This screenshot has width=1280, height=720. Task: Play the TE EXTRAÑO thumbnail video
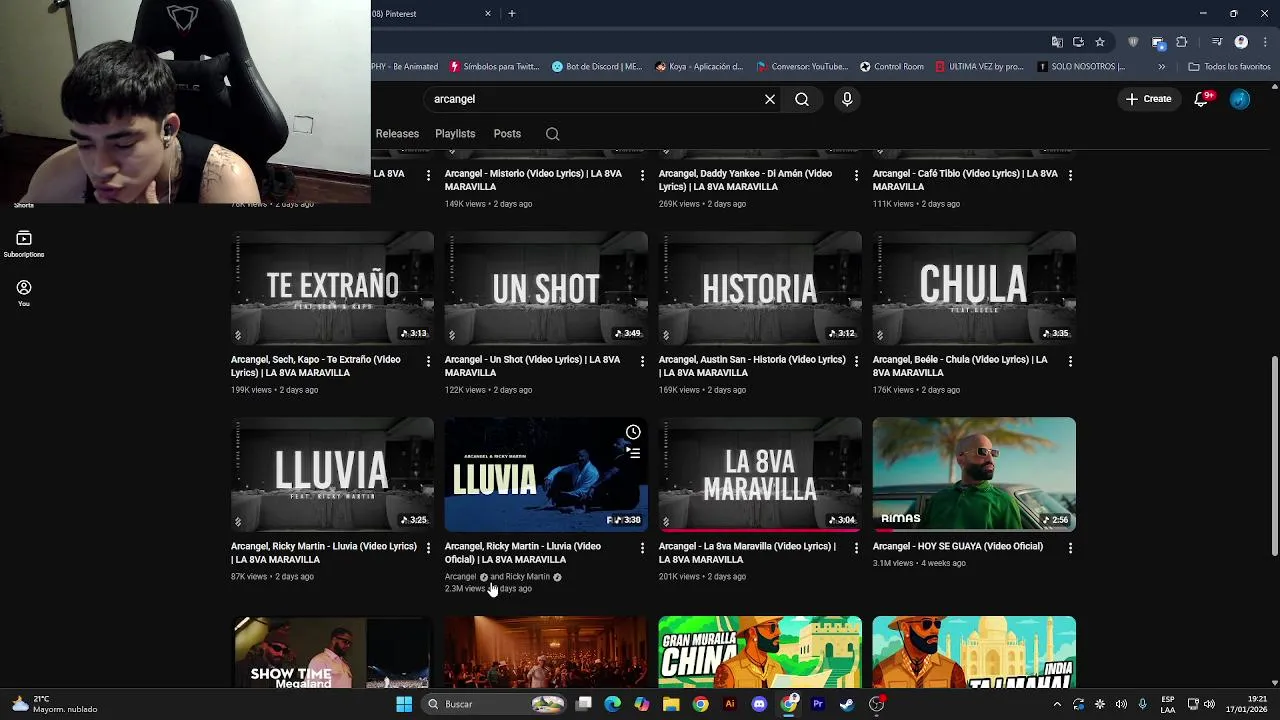[332, 288]
